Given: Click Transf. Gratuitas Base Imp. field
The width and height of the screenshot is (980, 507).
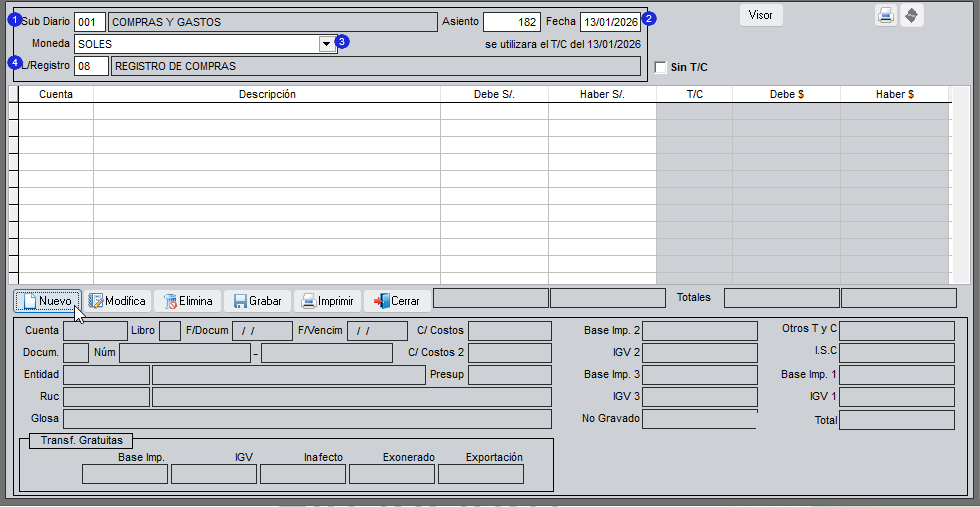Looking at the screenshot, I should [125, 474].
